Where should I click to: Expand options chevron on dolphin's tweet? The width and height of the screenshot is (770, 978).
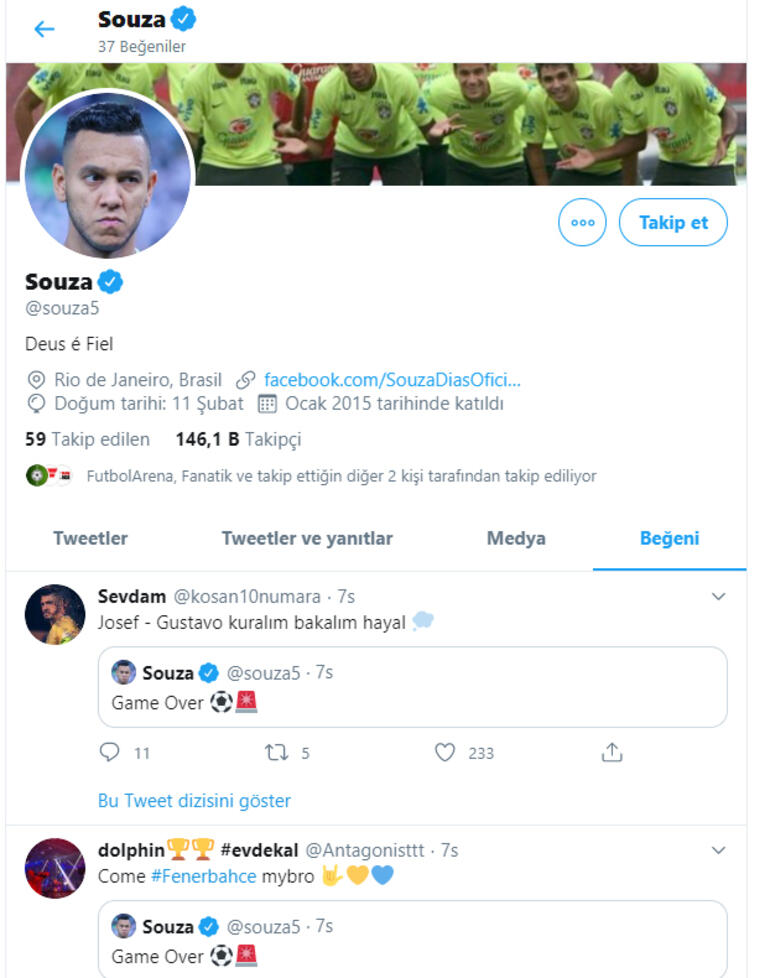coord(717,850)
